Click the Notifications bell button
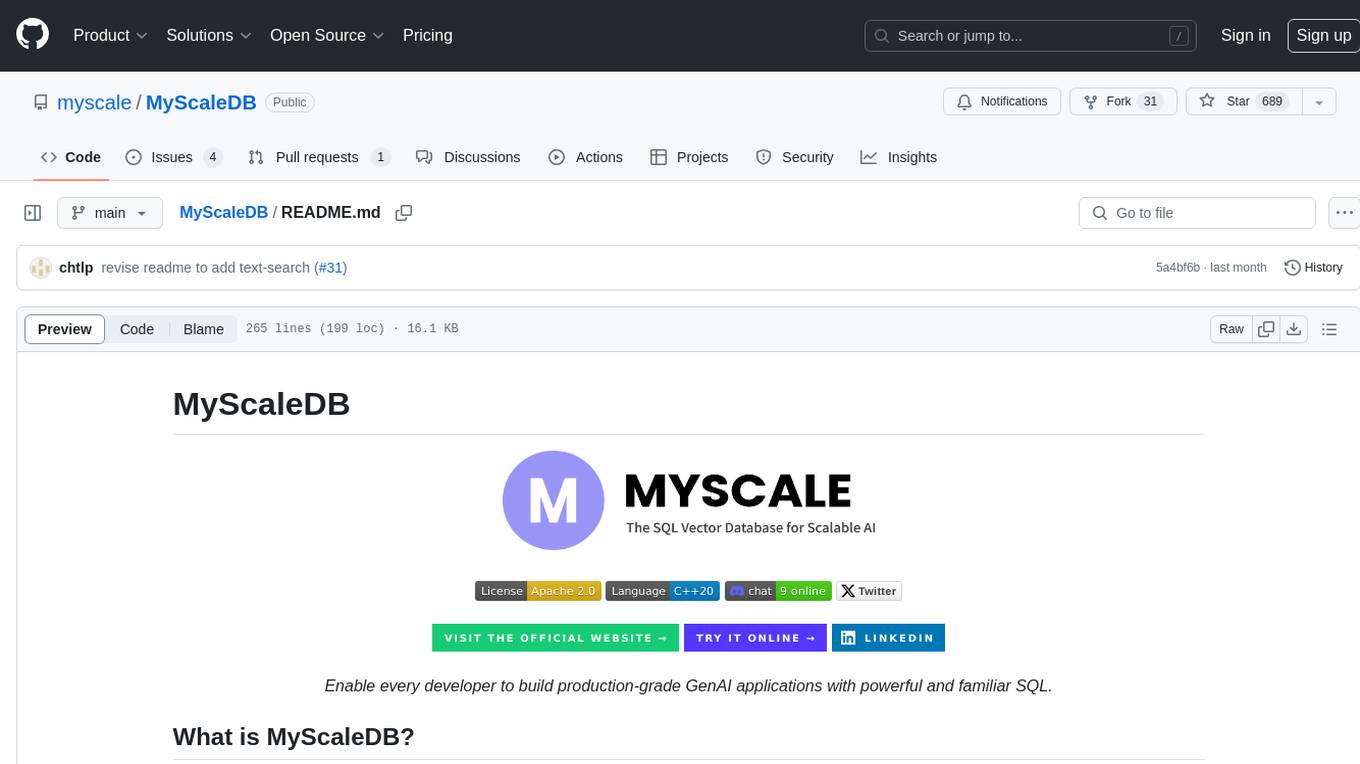The height and width of the screenshot is (764, 1360). click(1002, 101)
